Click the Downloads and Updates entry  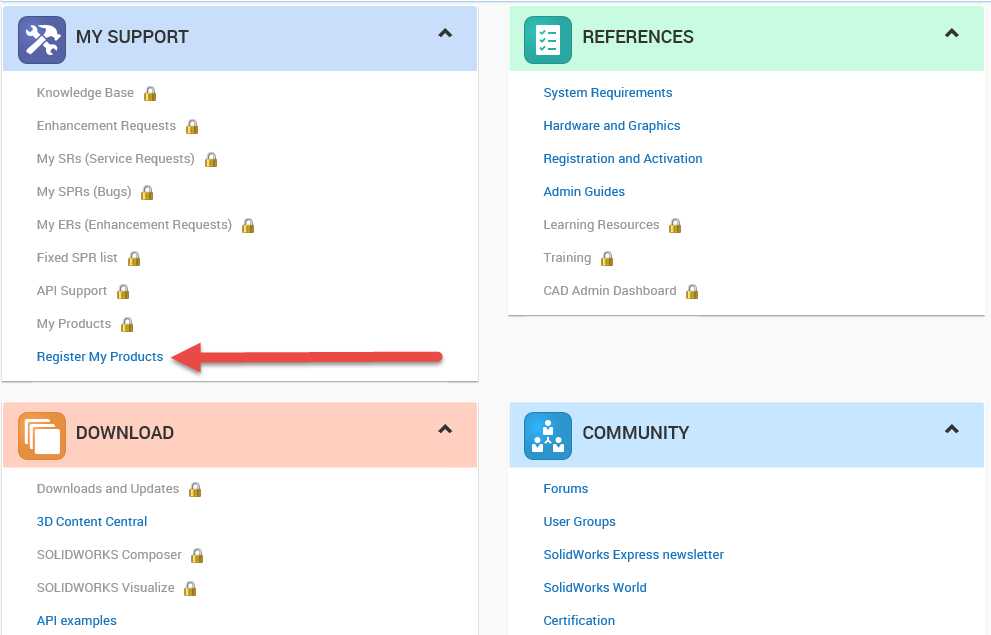coord(108,488)
